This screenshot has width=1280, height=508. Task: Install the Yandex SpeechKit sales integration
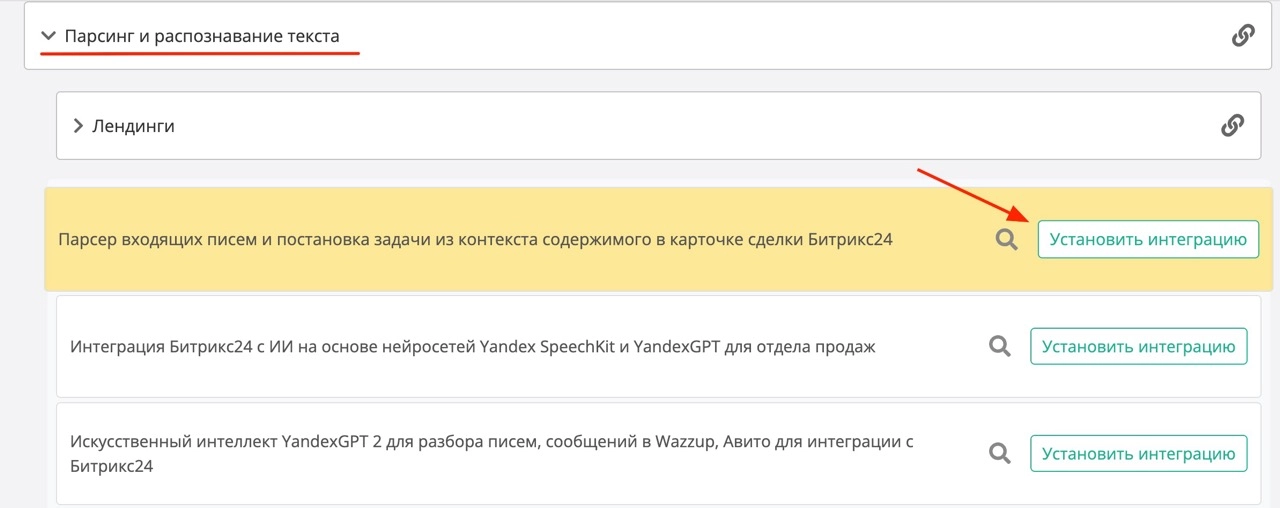[x=1139, y=347]
